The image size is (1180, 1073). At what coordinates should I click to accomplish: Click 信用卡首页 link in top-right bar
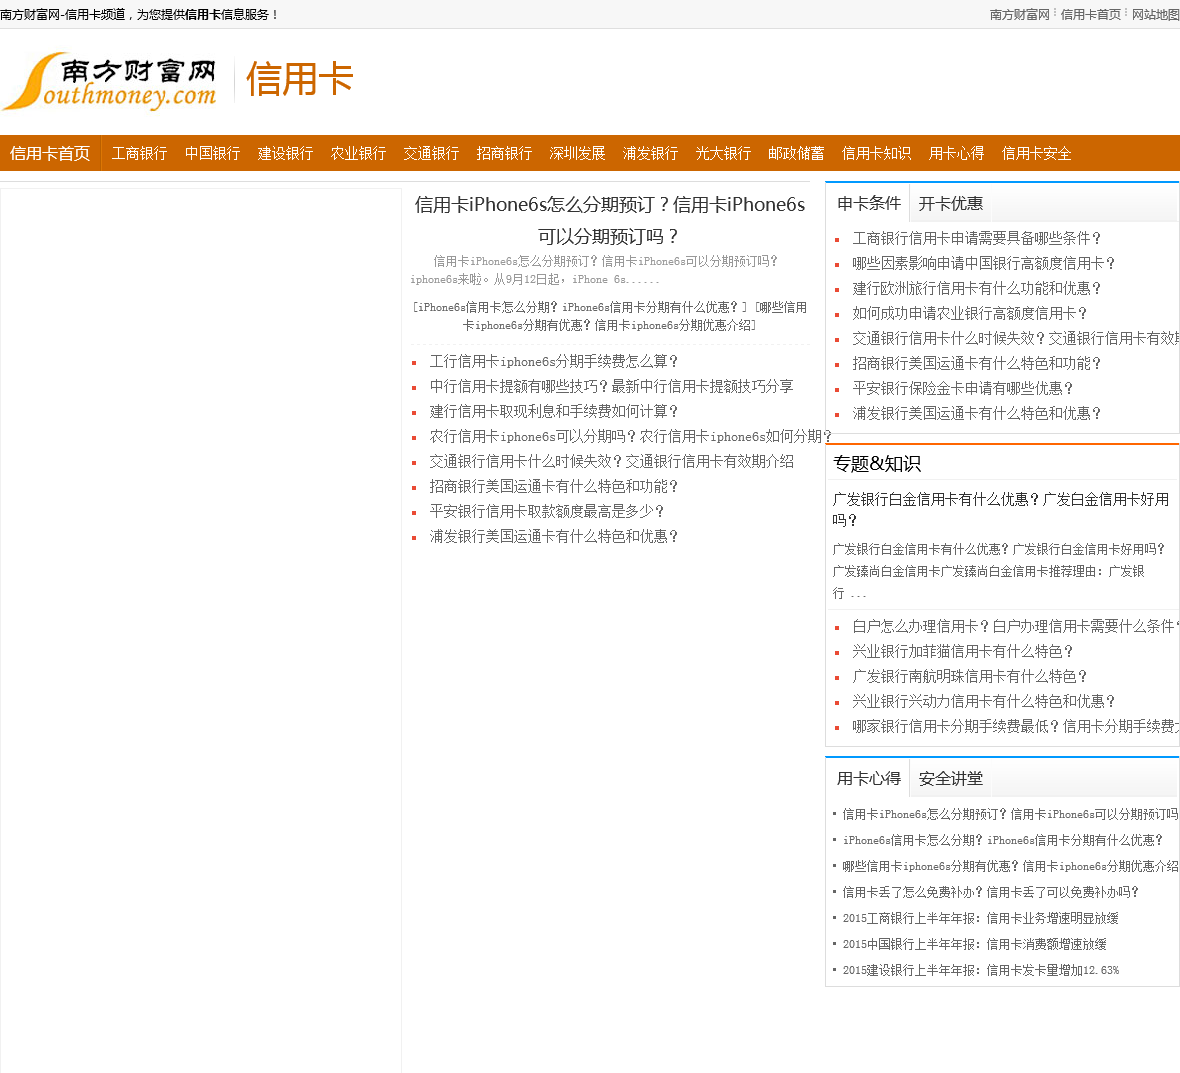pos(1090,14)
